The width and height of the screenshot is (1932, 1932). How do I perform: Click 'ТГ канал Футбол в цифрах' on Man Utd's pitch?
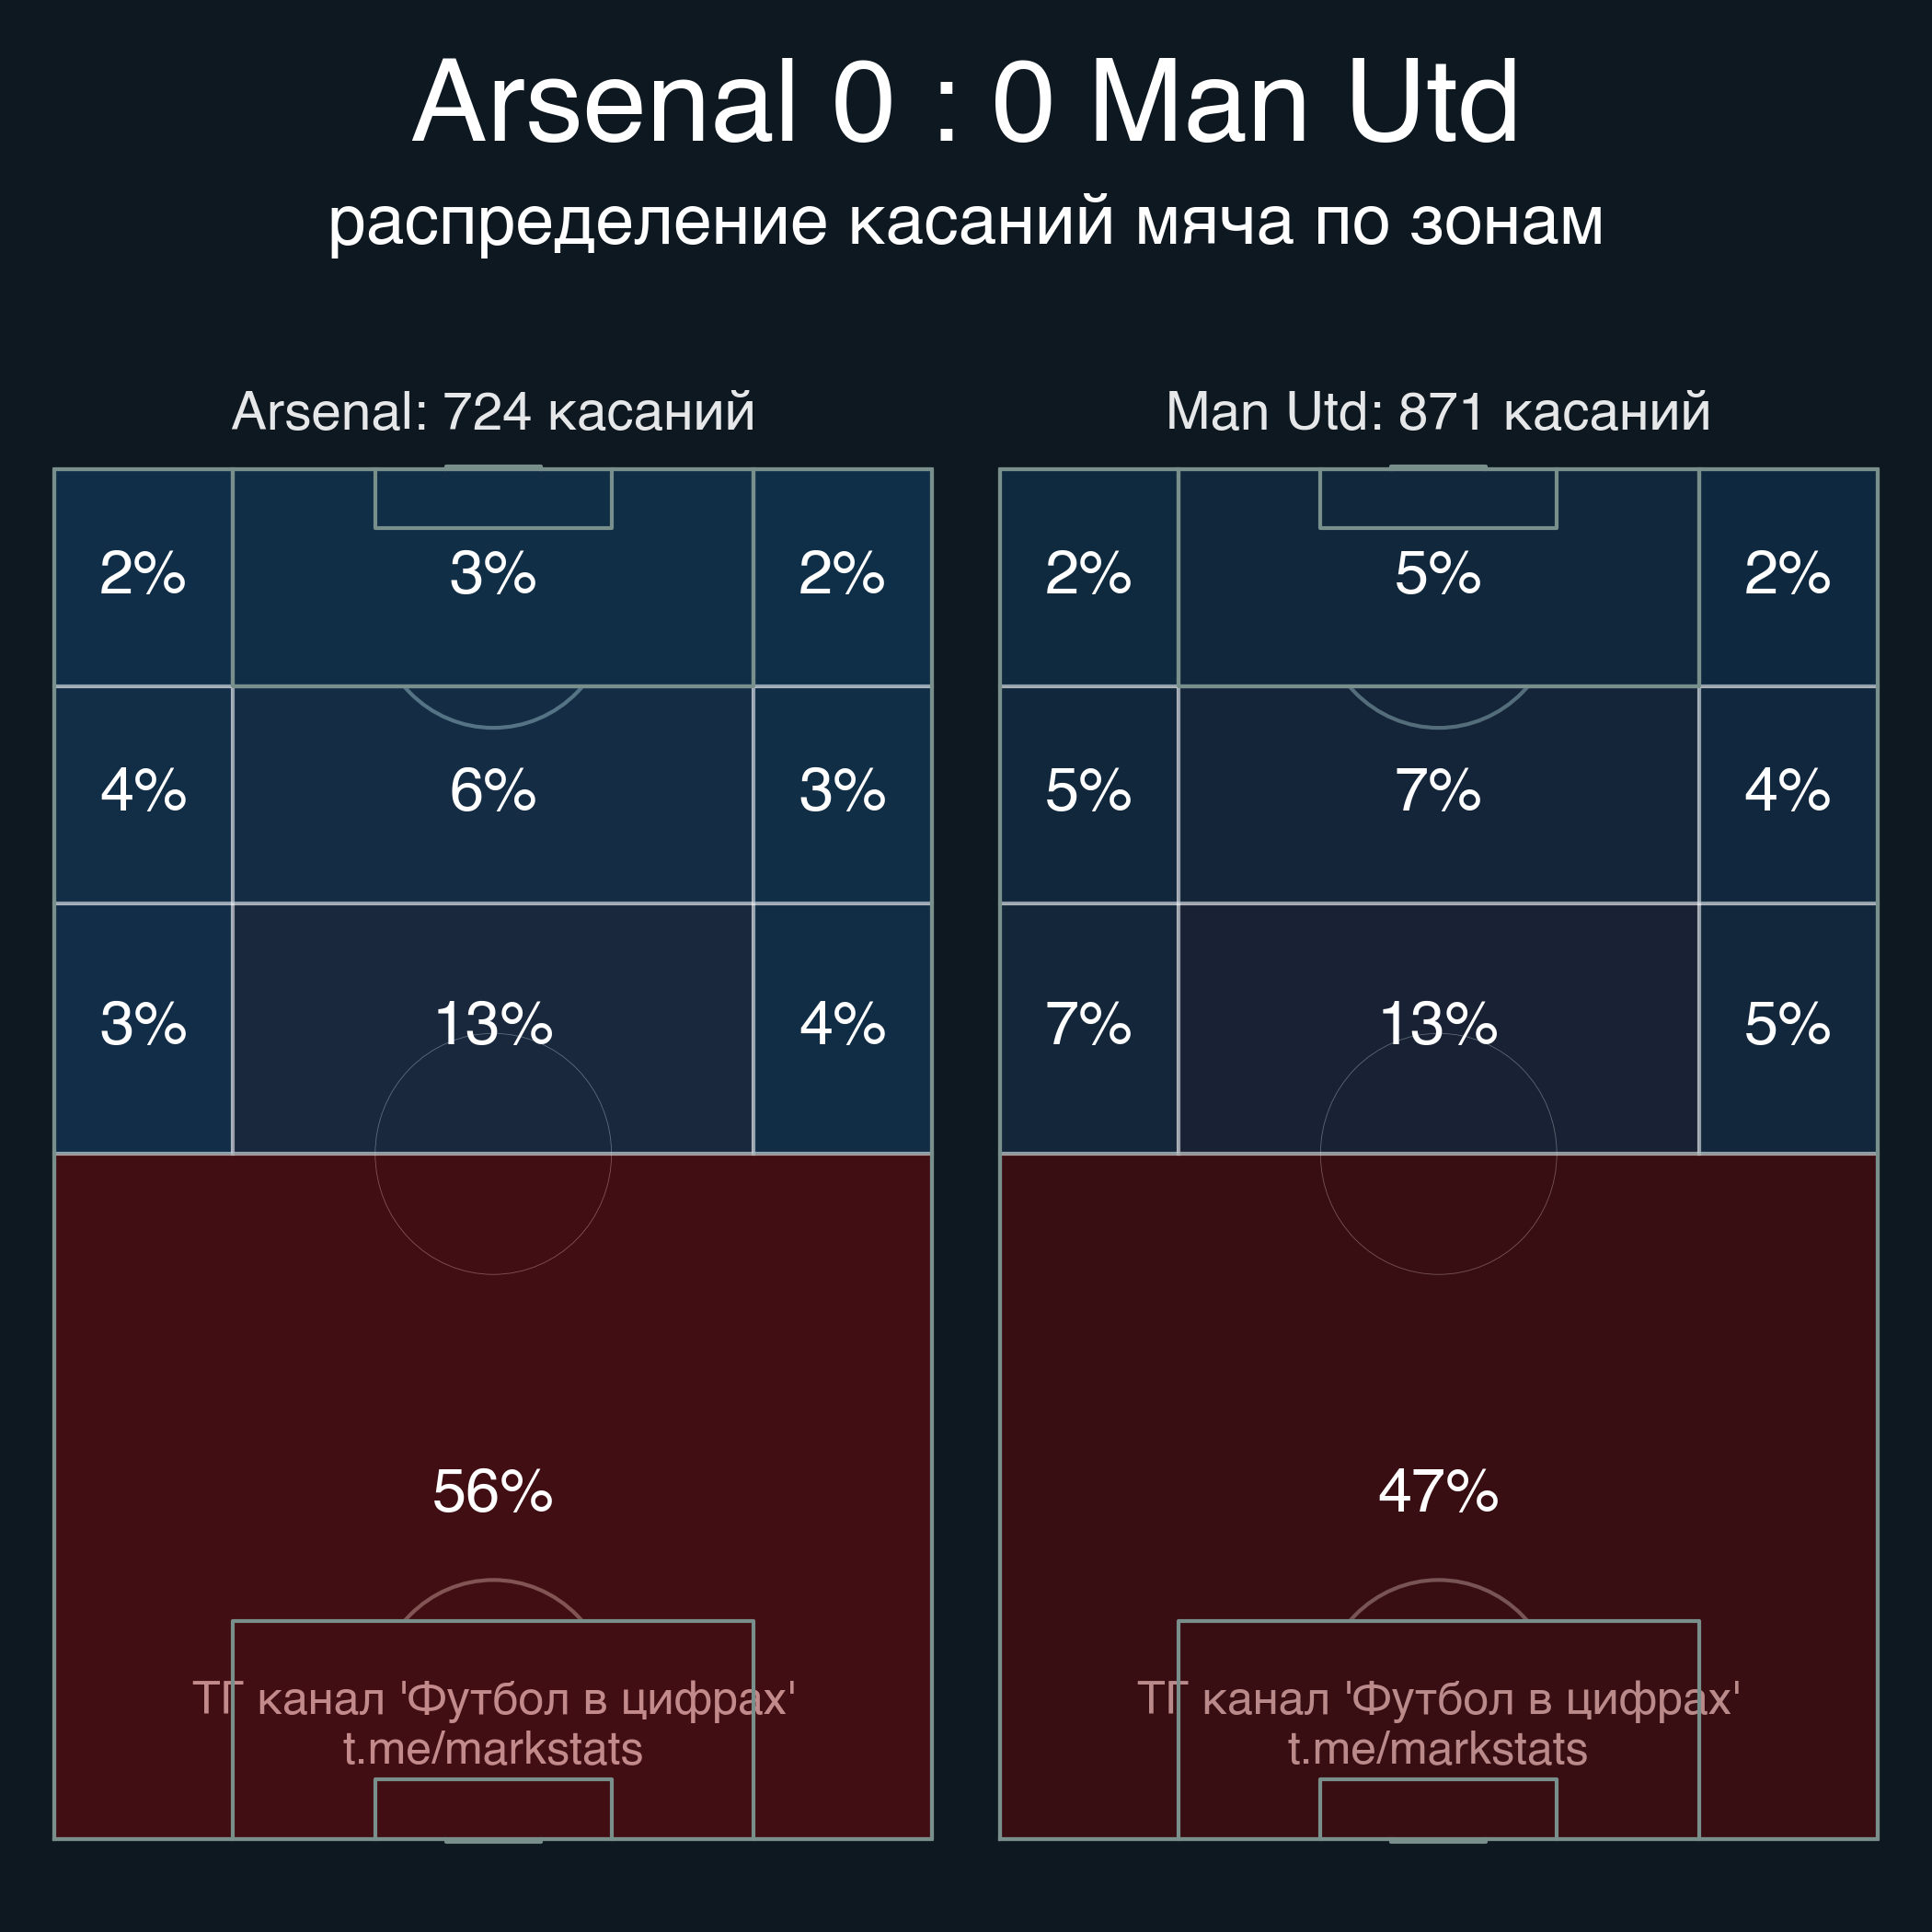(x=1438, y=1699)
